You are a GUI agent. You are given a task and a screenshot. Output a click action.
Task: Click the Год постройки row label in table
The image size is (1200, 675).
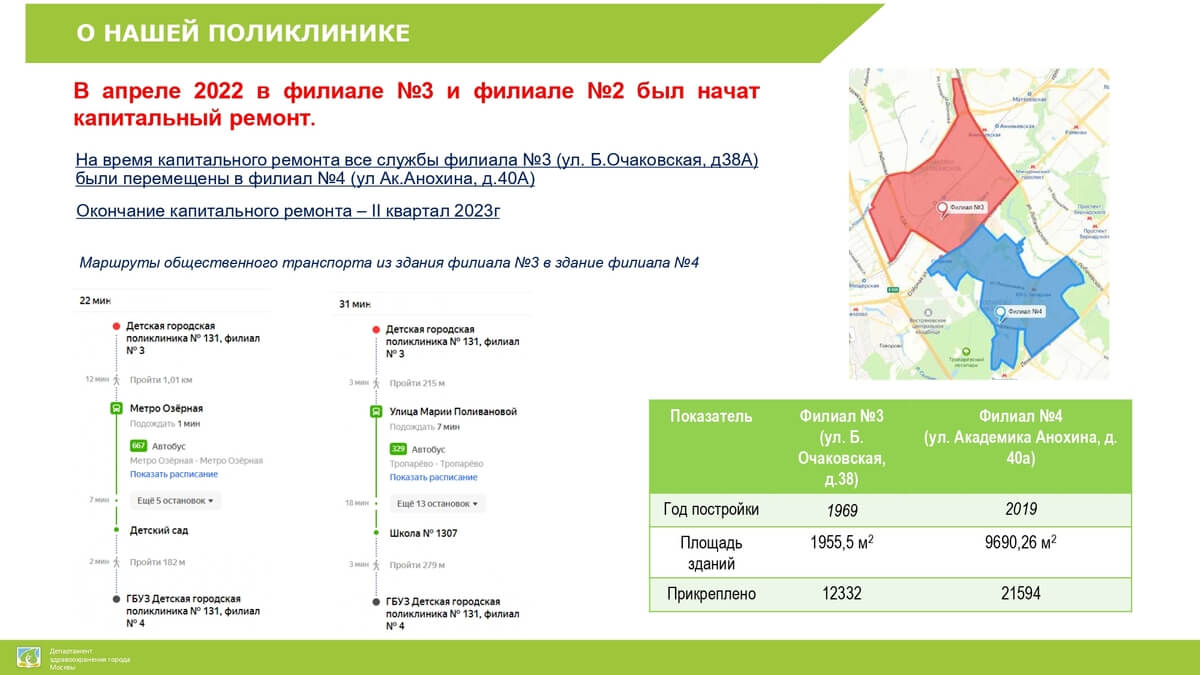(711, 509)
